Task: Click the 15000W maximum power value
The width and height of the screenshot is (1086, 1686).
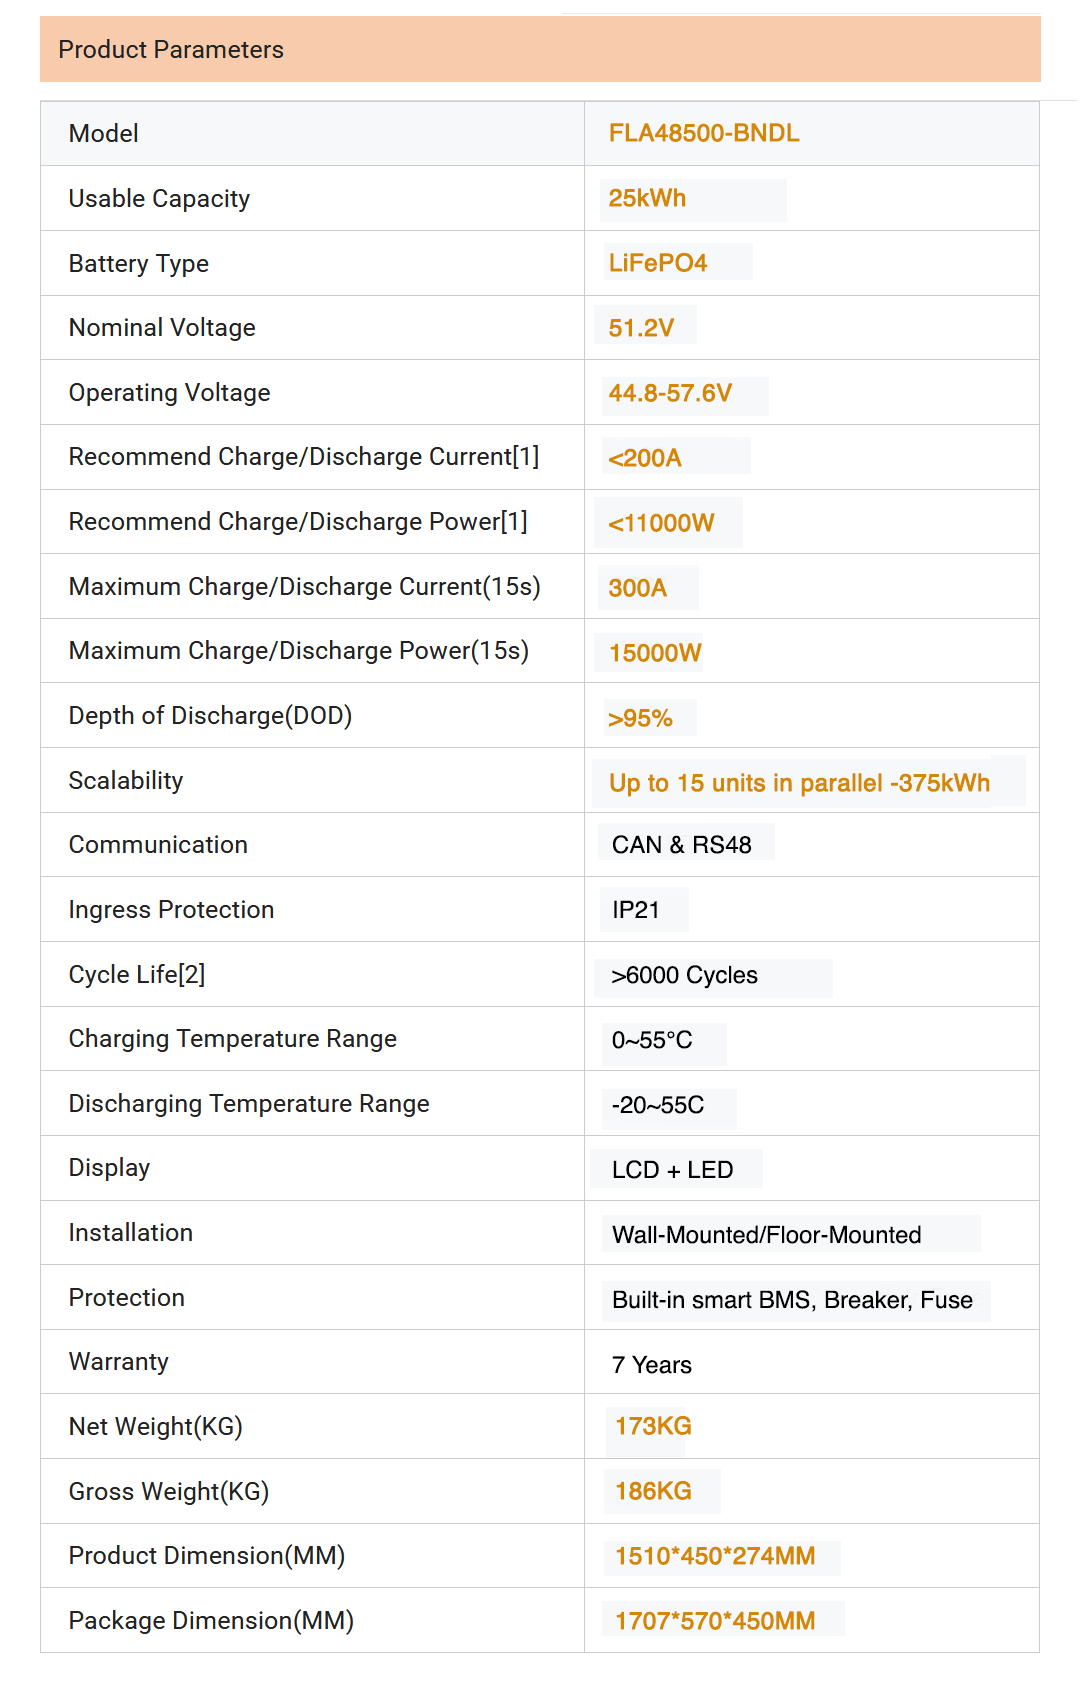Action: coord(655,653)
